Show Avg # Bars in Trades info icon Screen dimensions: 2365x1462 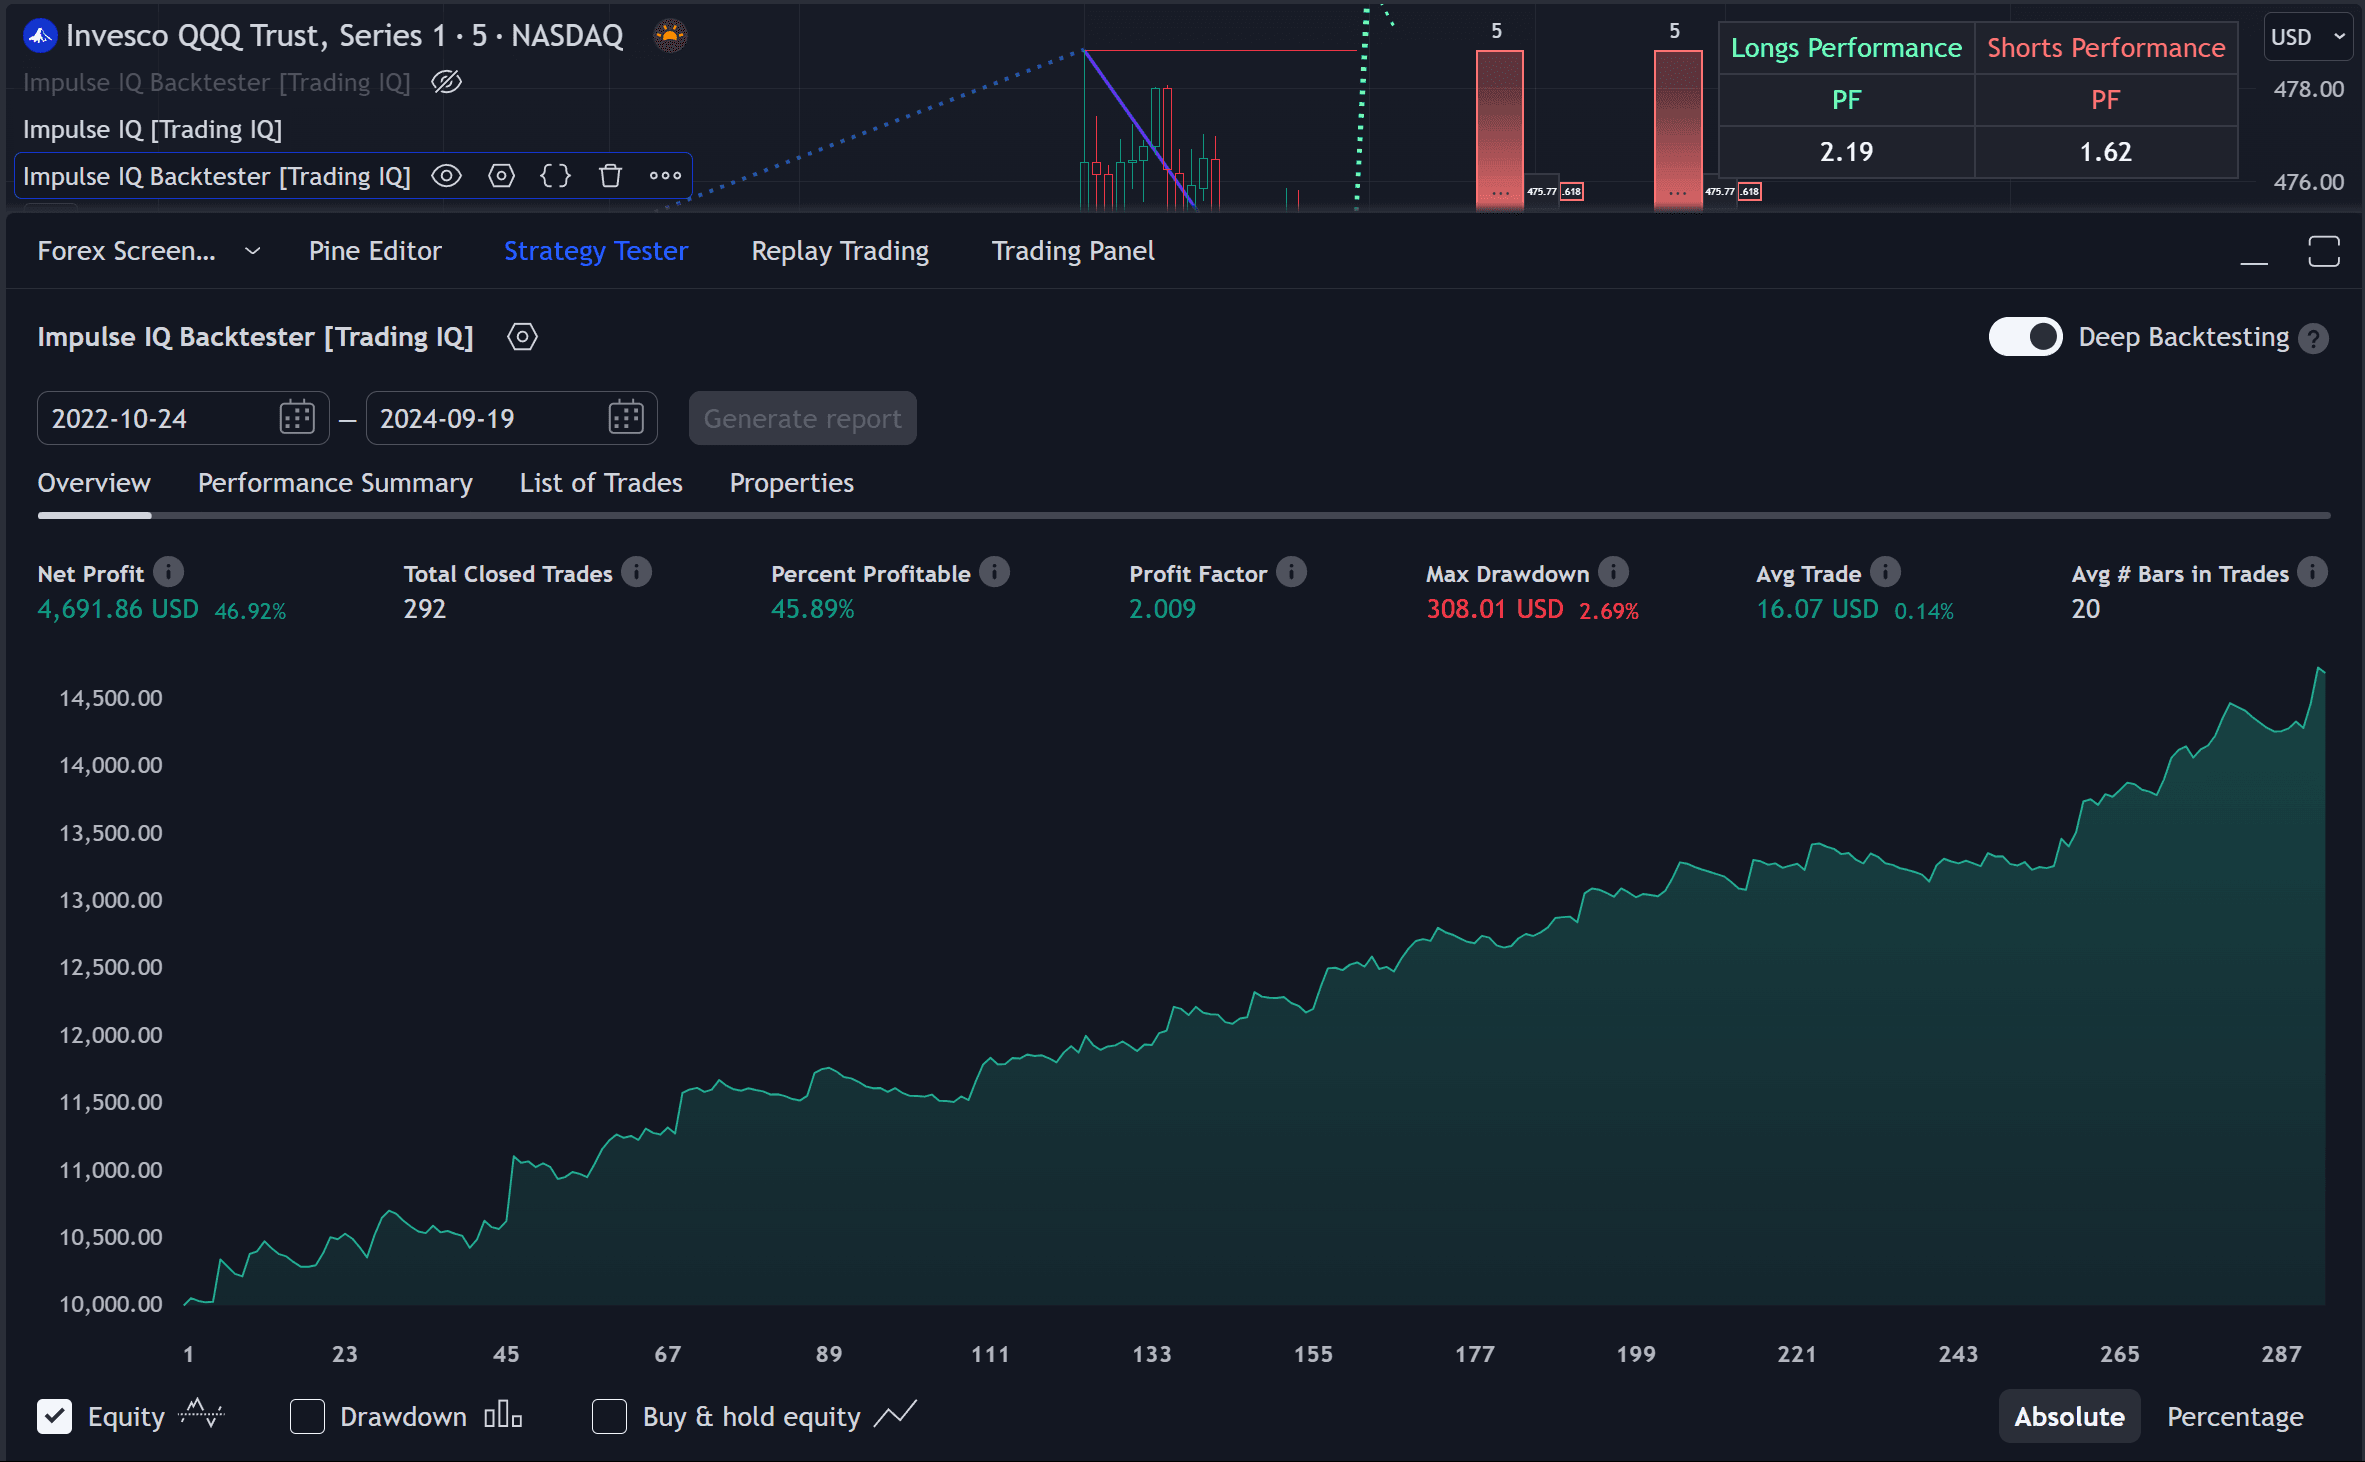tap(2313, 572)
